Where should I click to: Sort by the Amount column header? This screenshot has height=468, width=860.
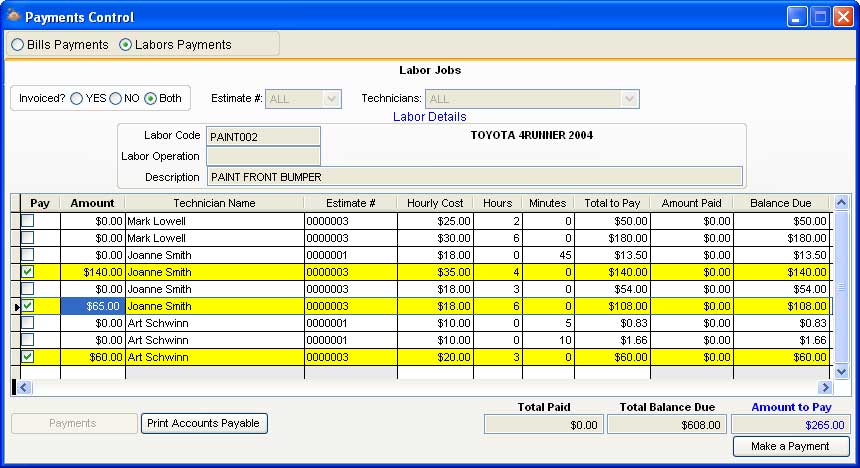[92, 203]
